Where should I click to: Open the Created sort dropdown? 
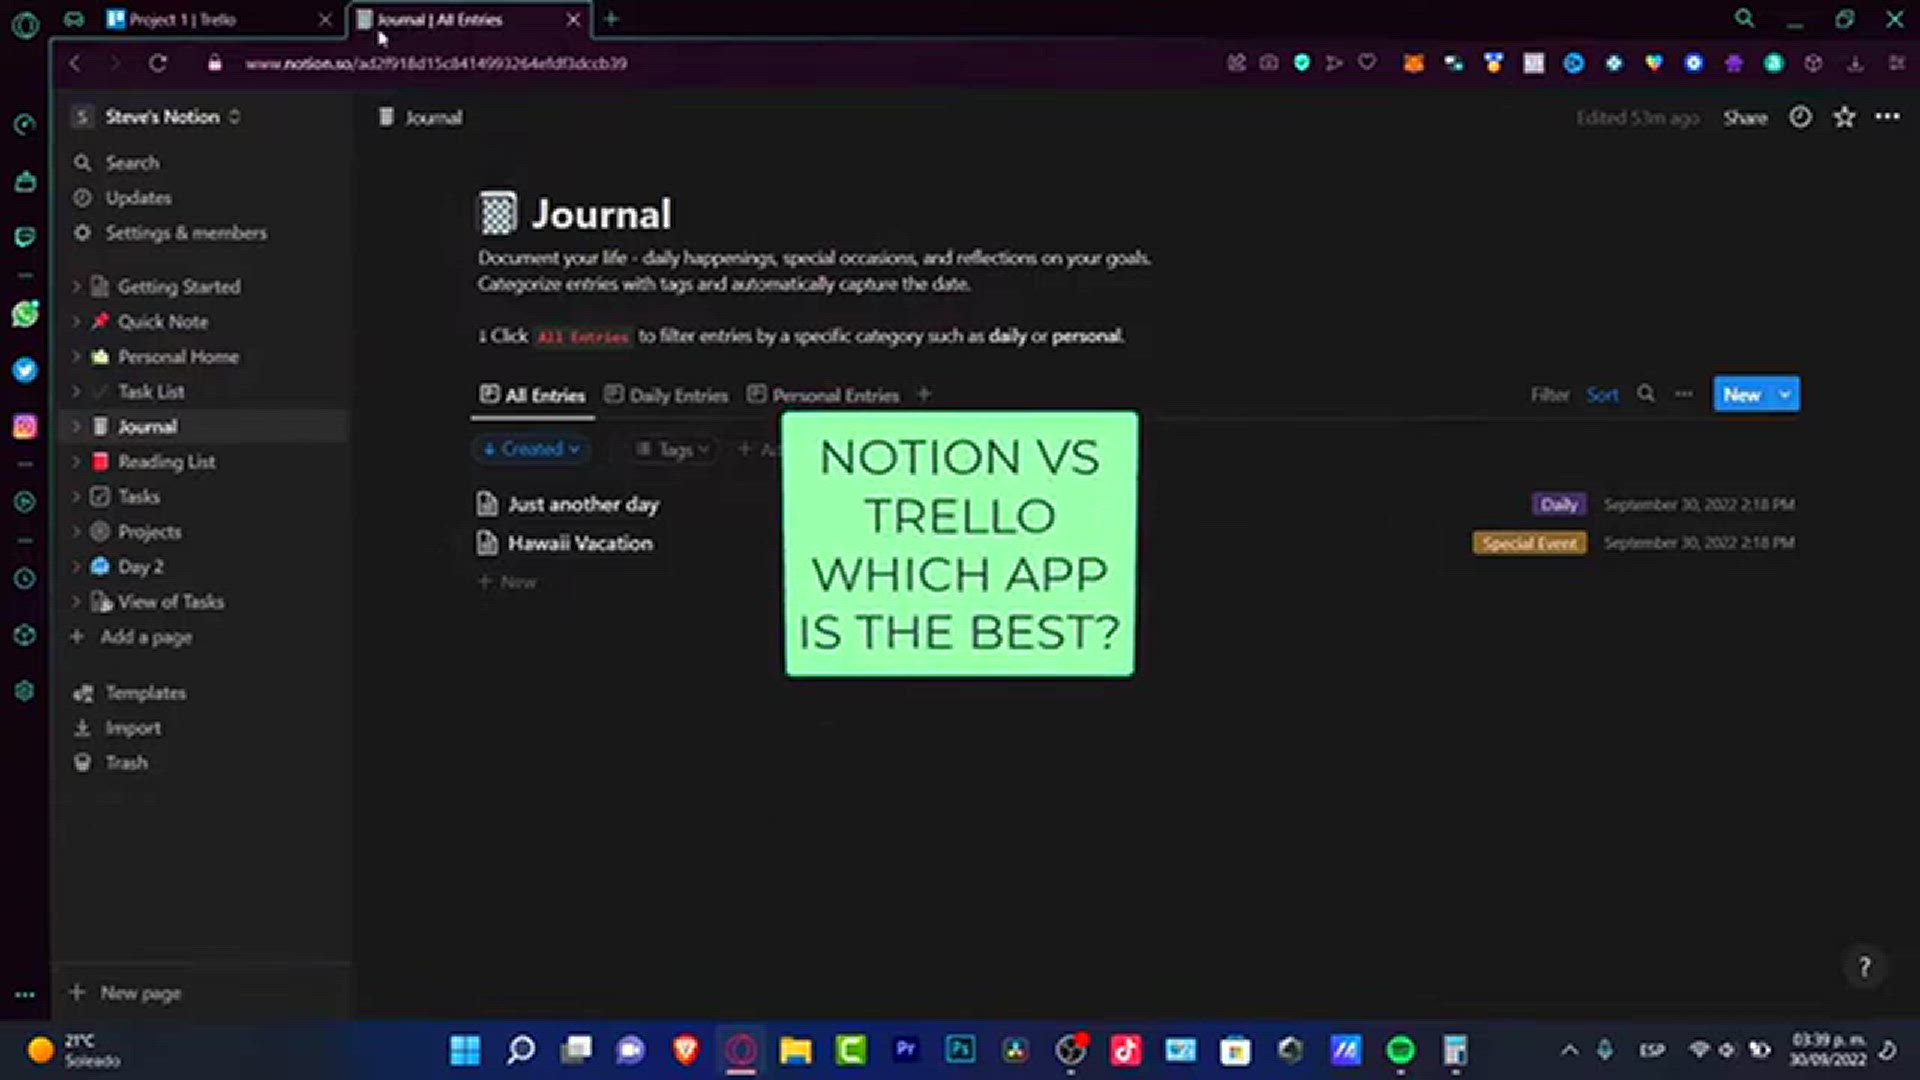[531, 449]
